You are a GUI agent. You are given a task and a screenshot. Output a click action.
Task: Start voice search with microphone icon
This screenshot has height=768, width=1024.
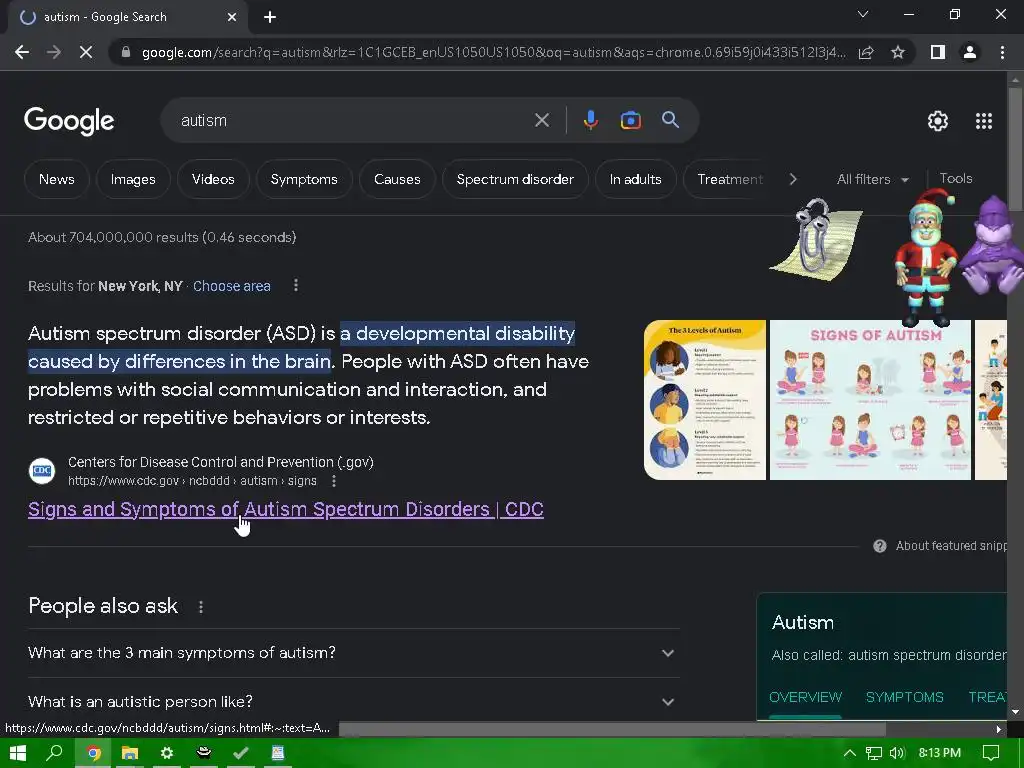click(590, 120)
